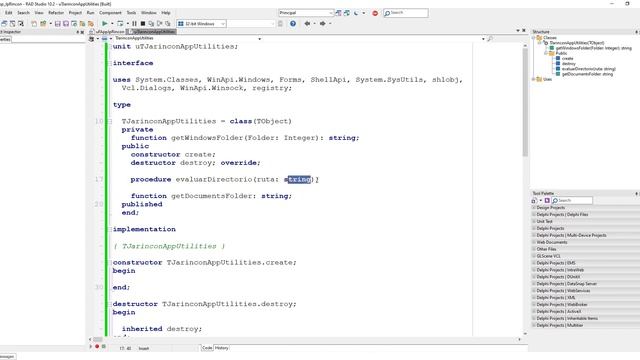Image resolution: width=640 pixels, height=360 pixels.
Task: Click the red stop icon near search
Action: [375, 13]
